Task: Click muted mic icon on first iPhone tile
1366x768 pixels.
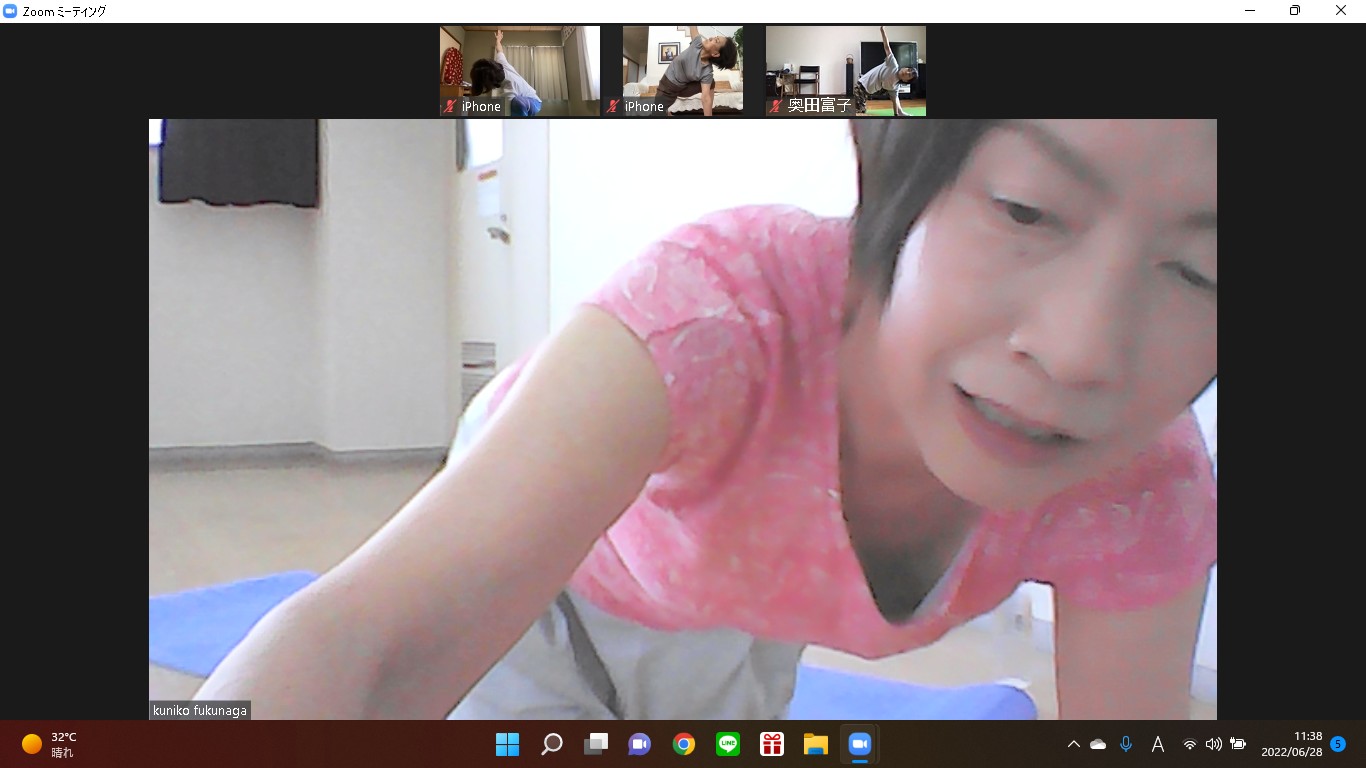Action: tap(450, 106)
